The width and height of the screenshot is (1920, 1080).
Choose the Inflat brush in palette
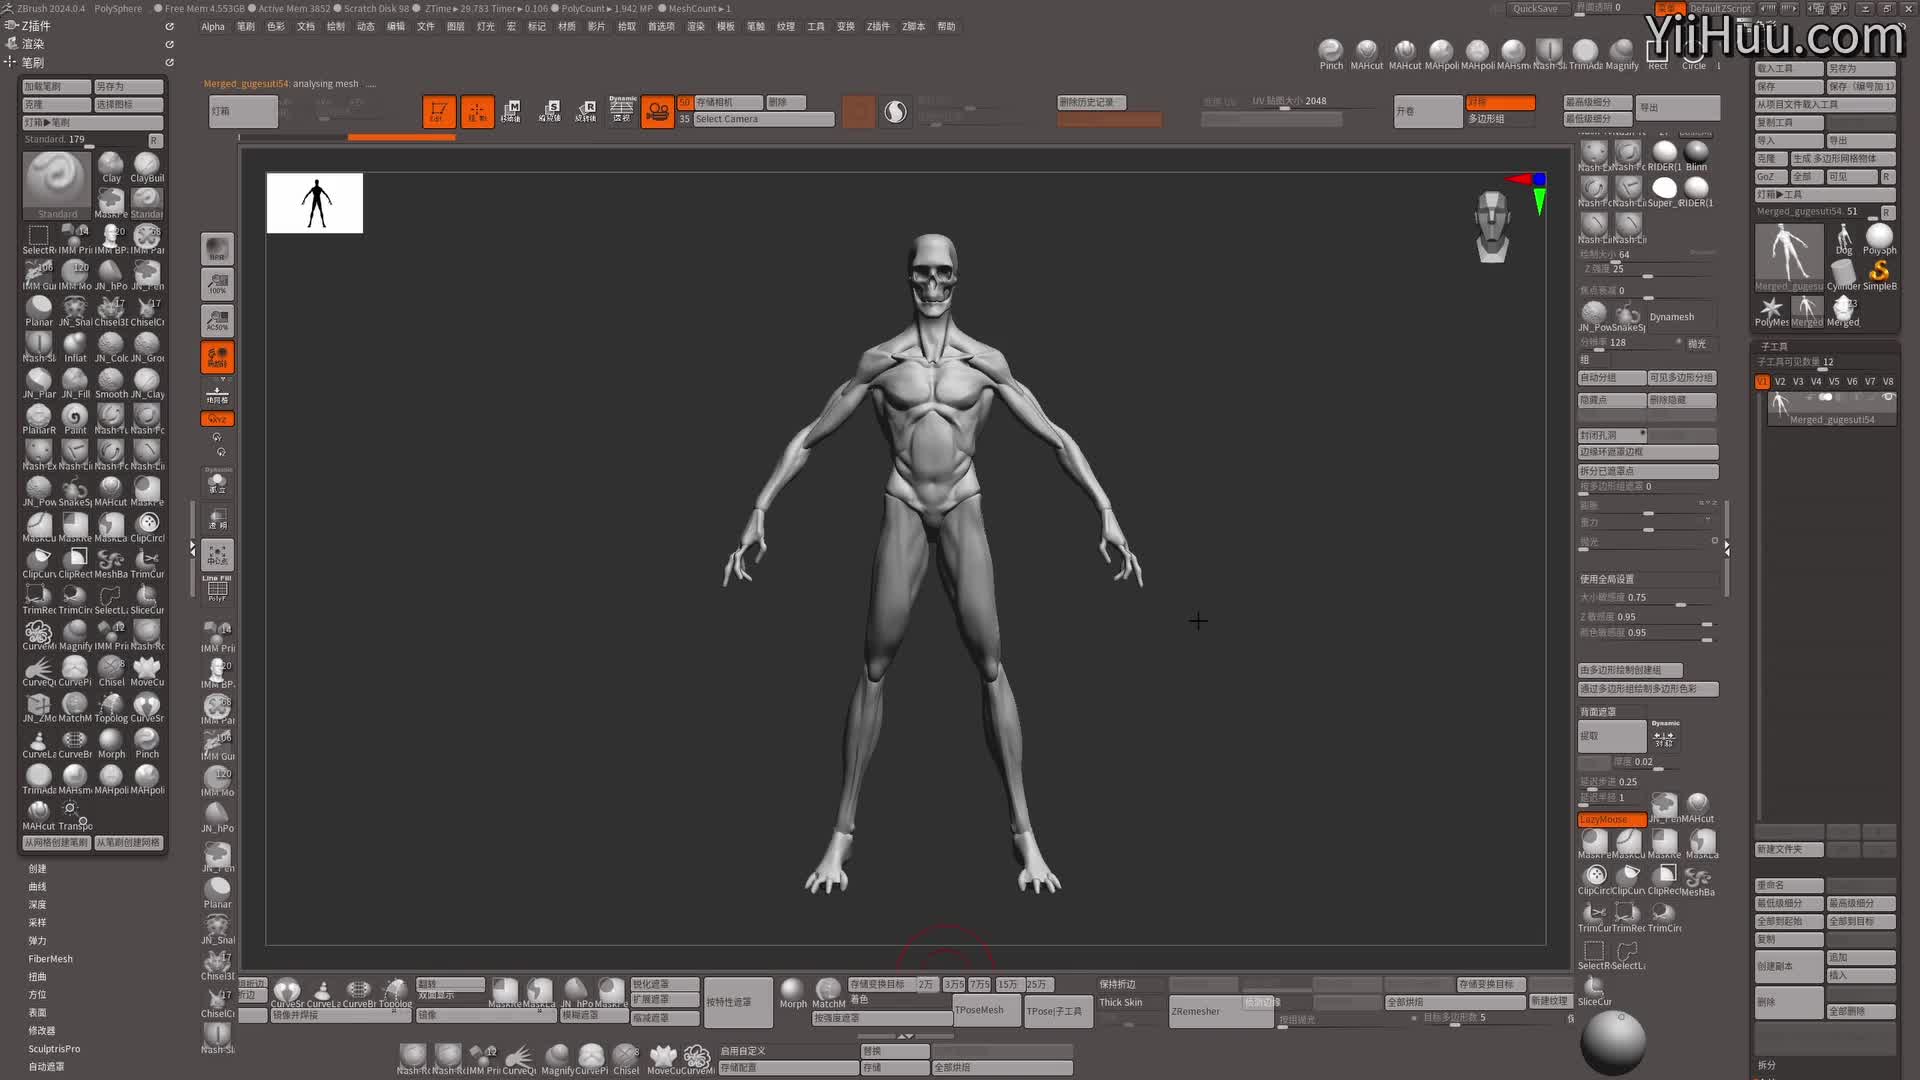pyautogui.click(x=75, y=345)
